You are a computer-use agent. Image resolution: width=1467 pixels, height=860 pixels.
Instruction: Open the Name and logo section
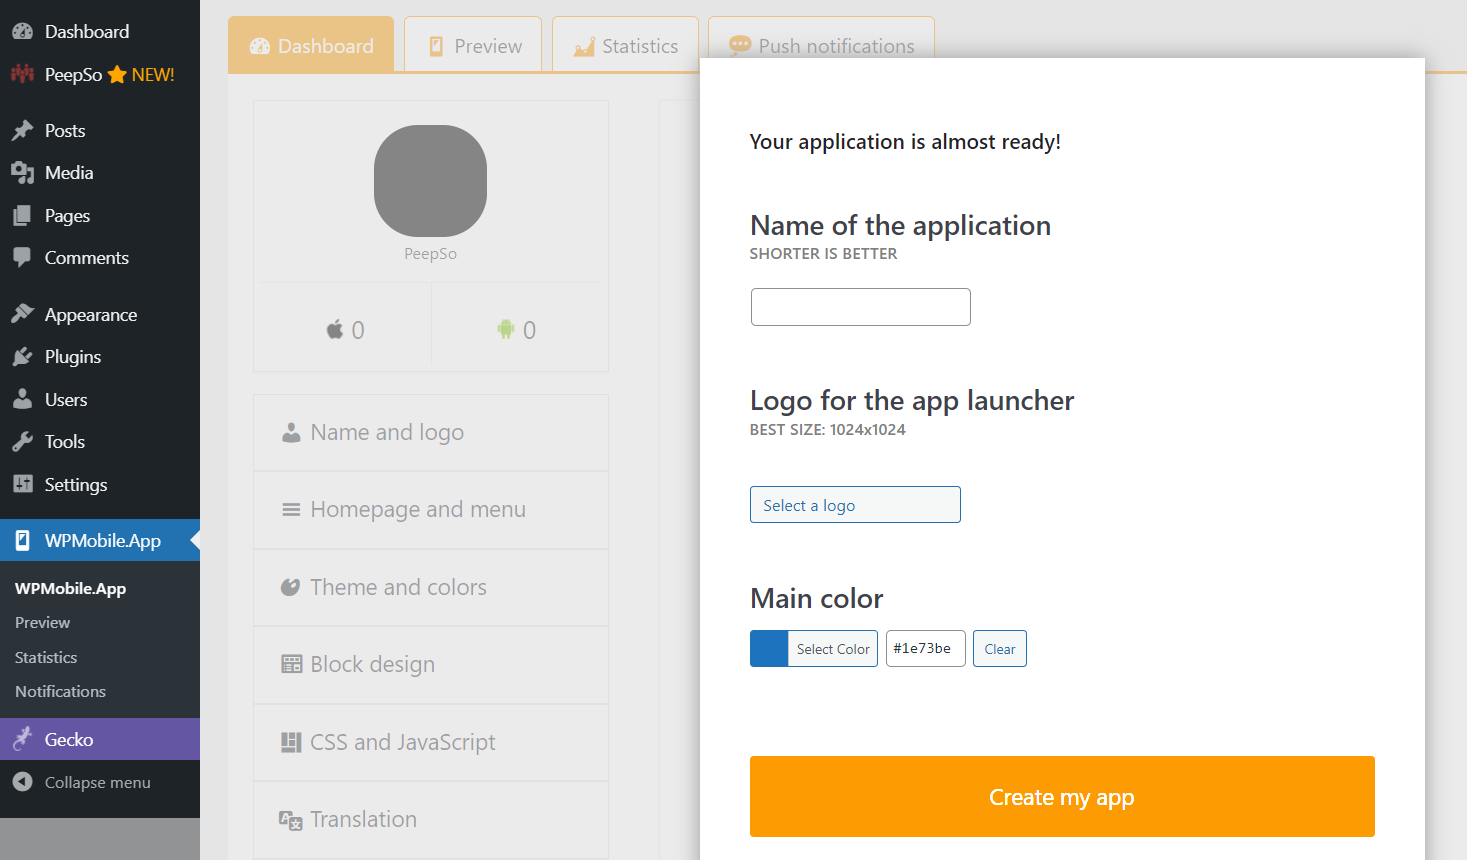[431, 433]
